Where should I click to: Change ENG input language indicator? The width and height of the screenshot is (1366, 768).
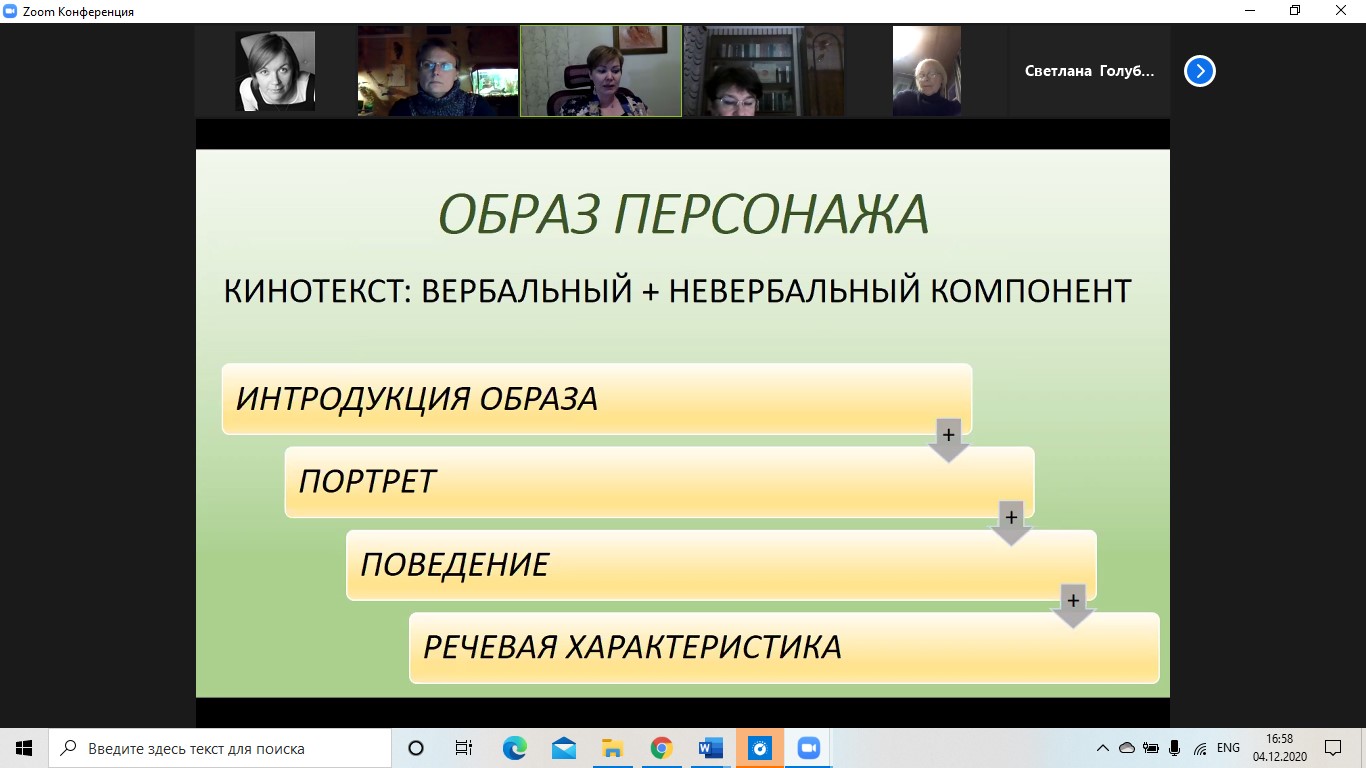(x=1228, y=748)
